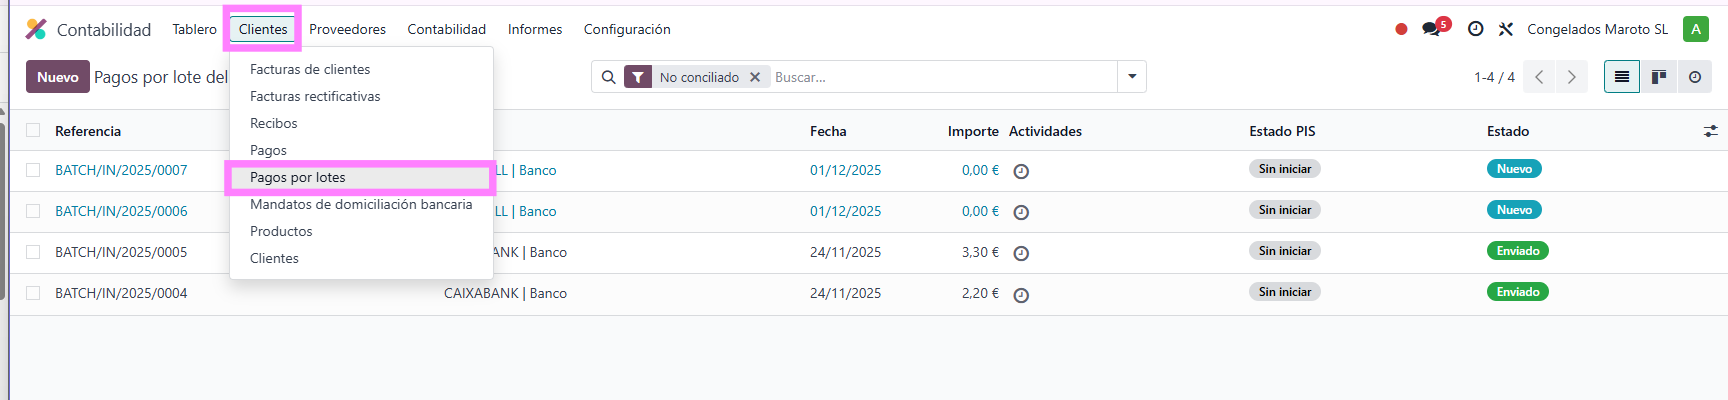Select checkbox for BATCH/IN/2025/0007

[33, 170]
